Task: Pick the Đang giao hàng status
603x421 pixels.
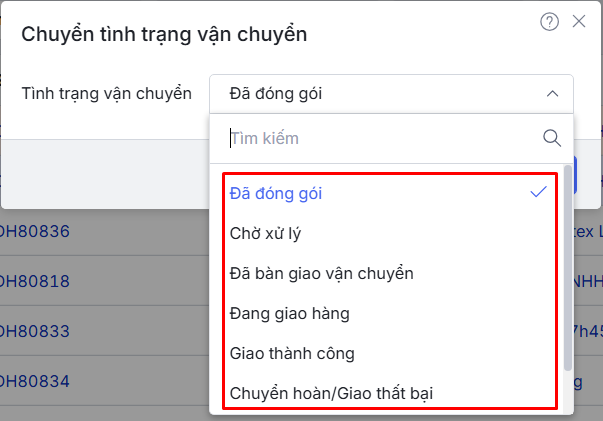Action: (x=289, y=313)
